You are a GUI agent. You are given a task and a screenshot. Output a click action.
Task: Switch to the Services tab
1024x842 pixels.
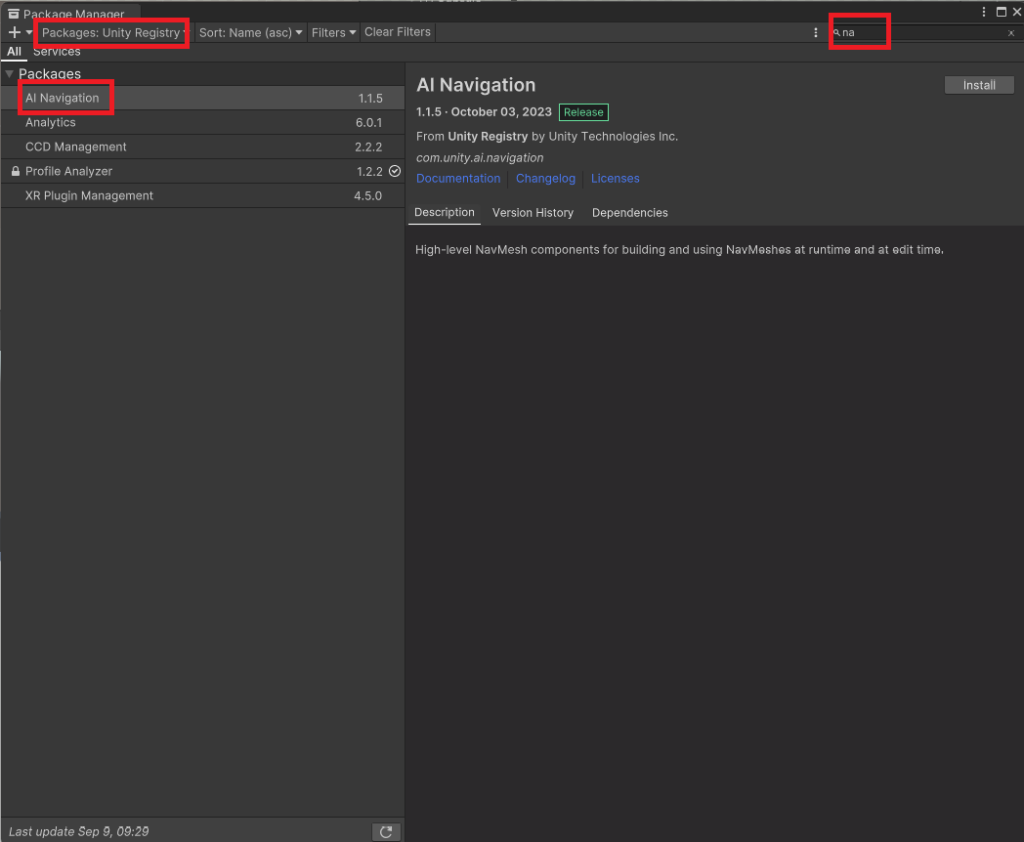57,52
